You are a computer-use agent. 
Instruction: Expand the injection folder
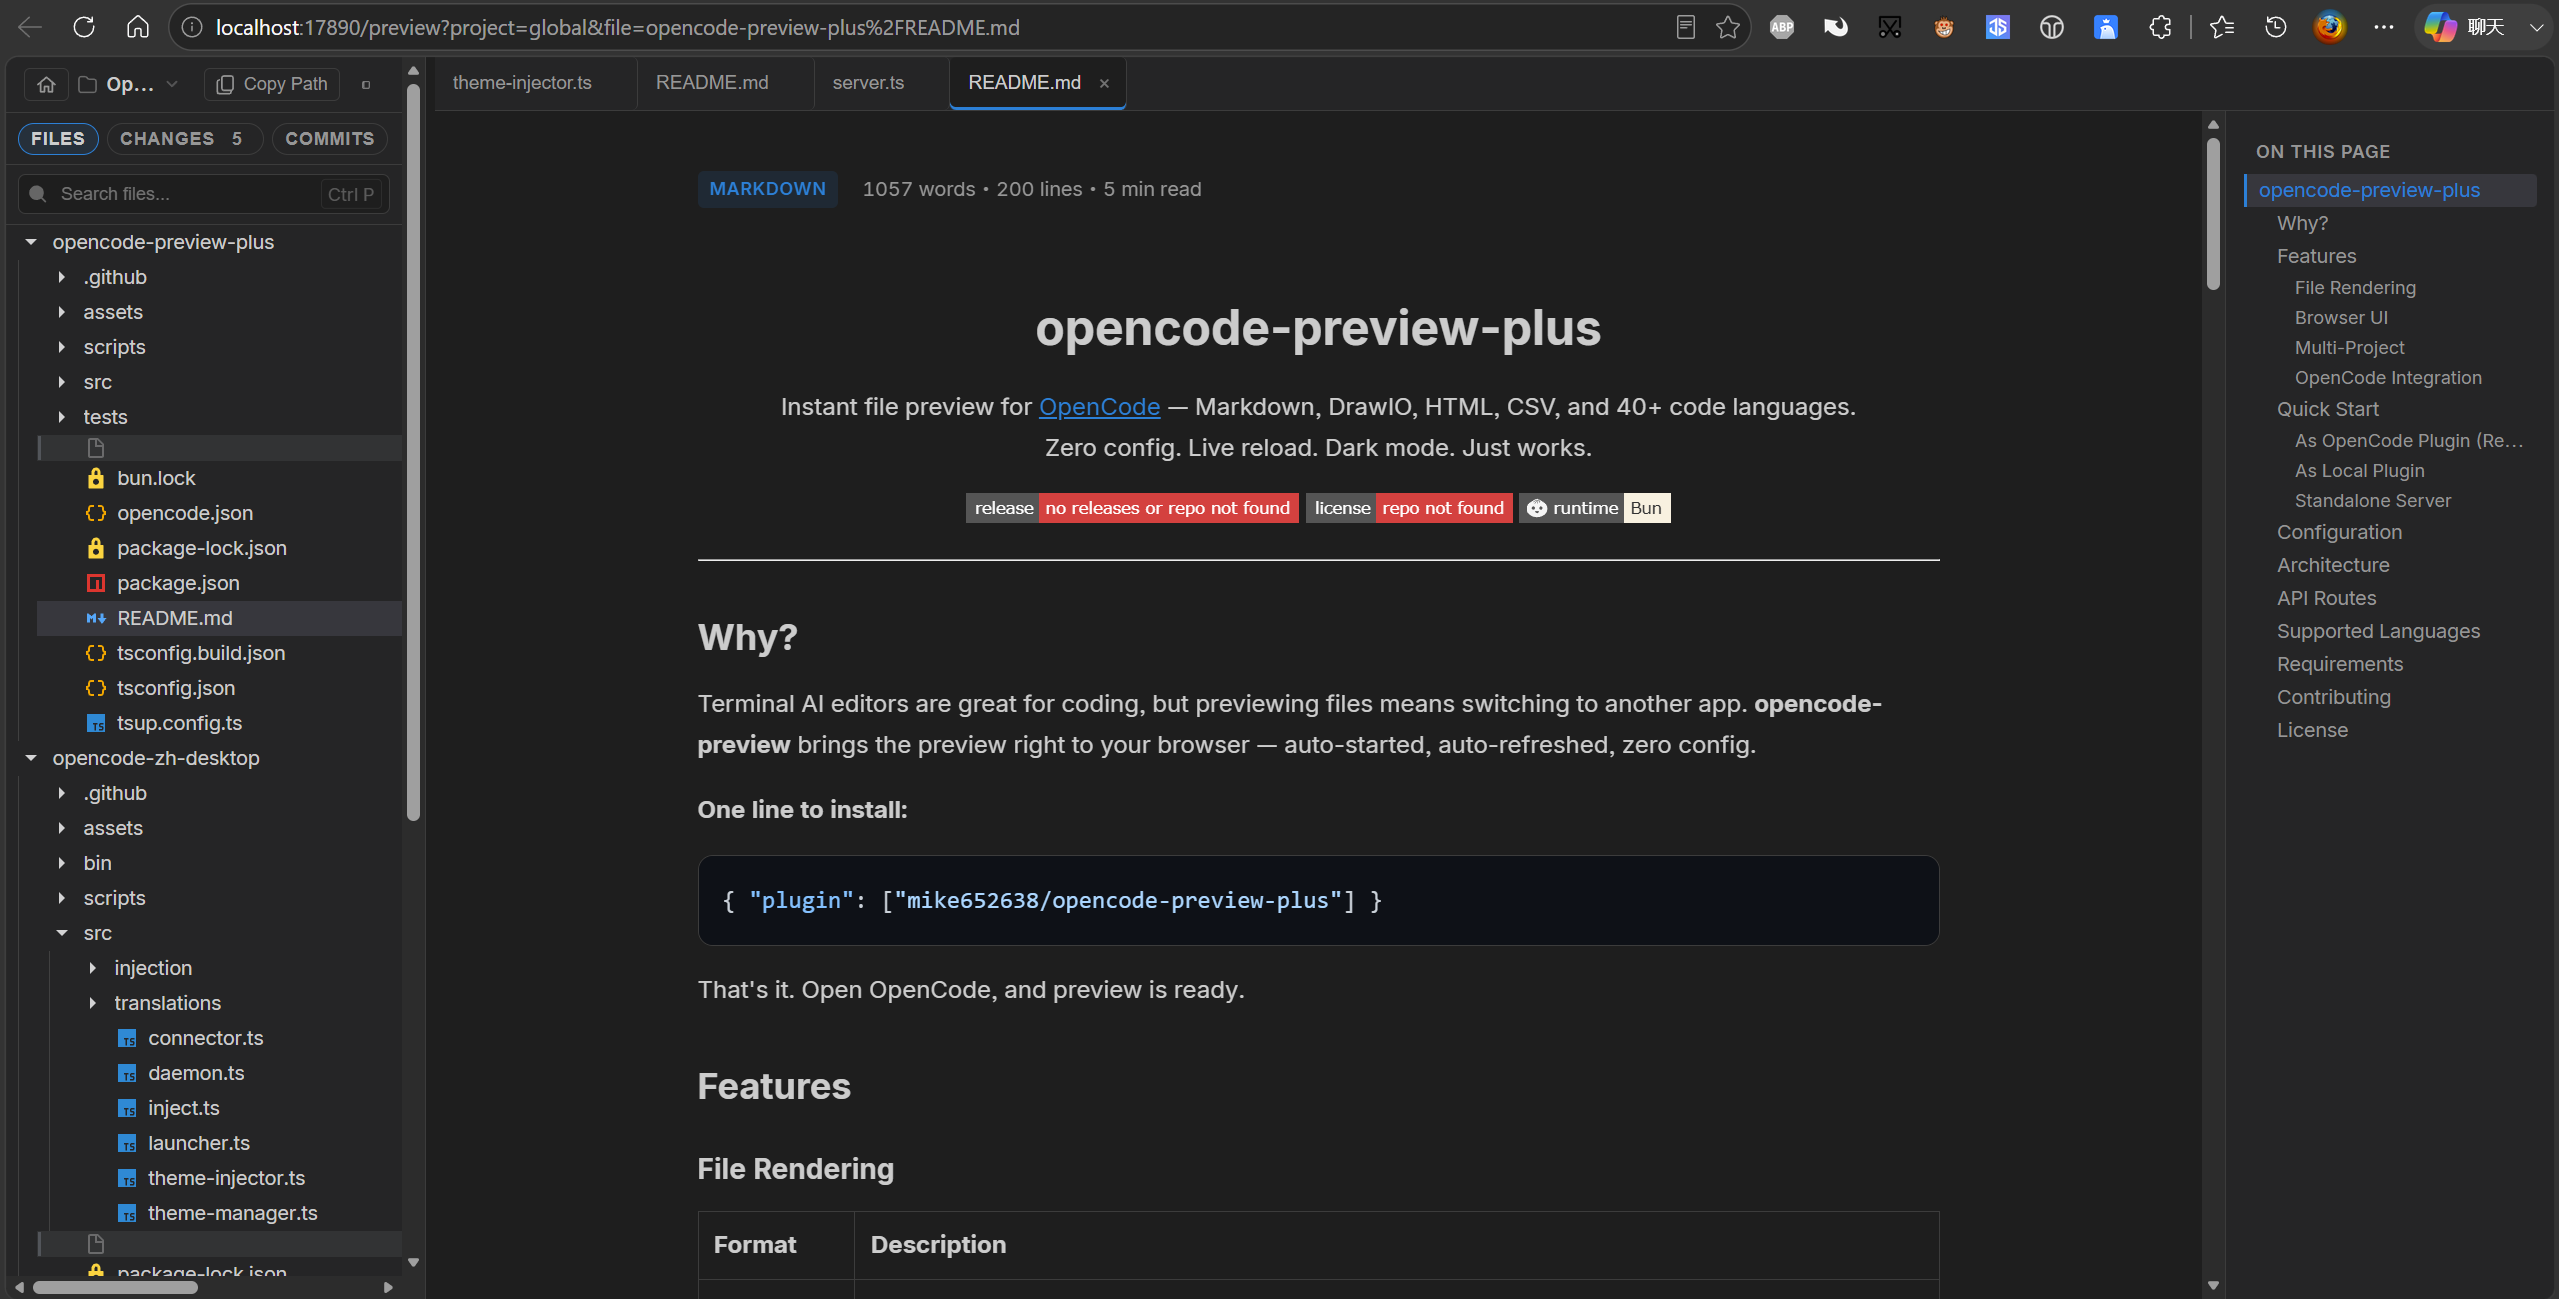[x=93, y=968]
